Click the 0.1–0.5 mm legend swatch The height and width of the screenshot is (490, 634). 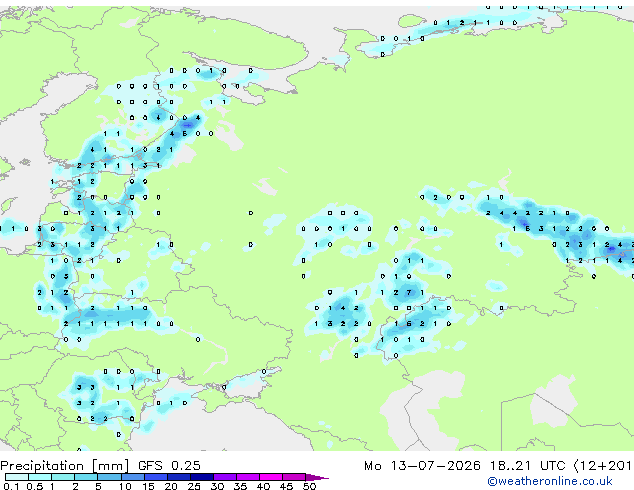(17, 477)
